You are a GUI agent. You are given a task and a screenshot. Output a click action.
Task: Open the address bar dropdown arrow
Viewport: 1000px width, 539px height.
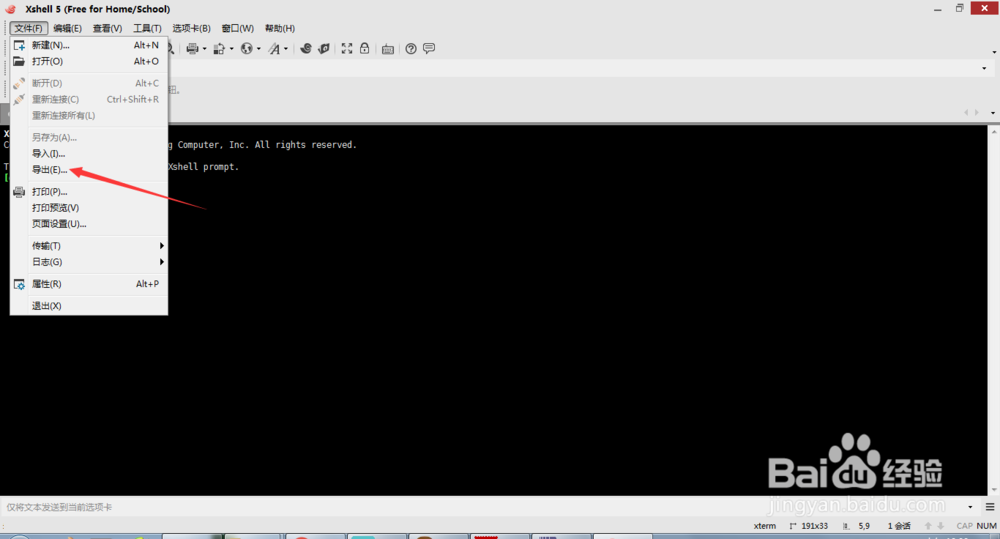(984, 68)
